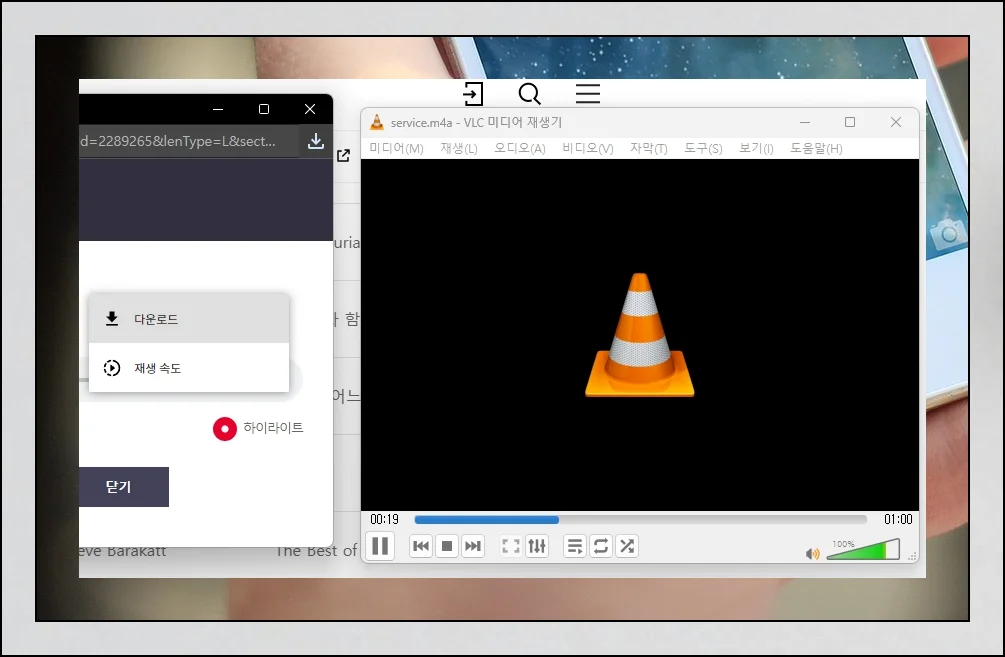The image size is (1005, 657).
Task: Expand the 도구(S) menu
Action: (703, 149)
